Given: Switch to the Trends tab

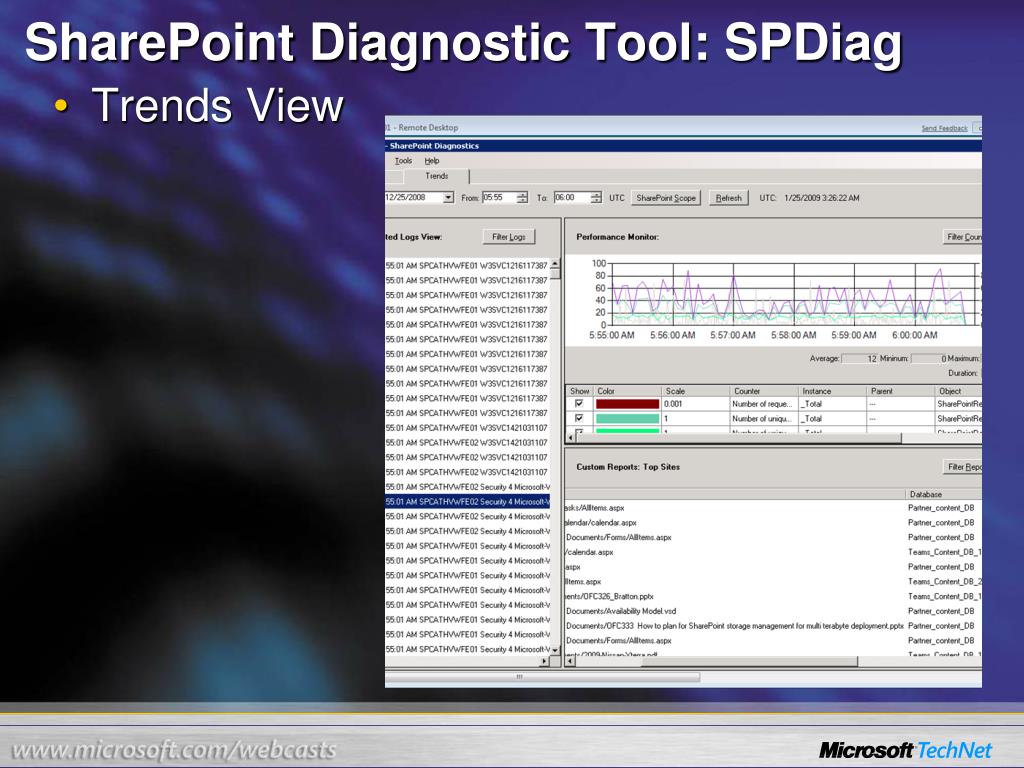Looking at the screenshot, I should point(437,176).
